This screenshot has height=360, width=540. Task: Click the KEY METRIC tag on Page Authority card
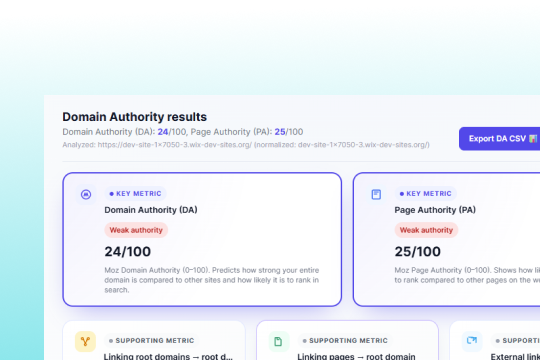(426, 194)
